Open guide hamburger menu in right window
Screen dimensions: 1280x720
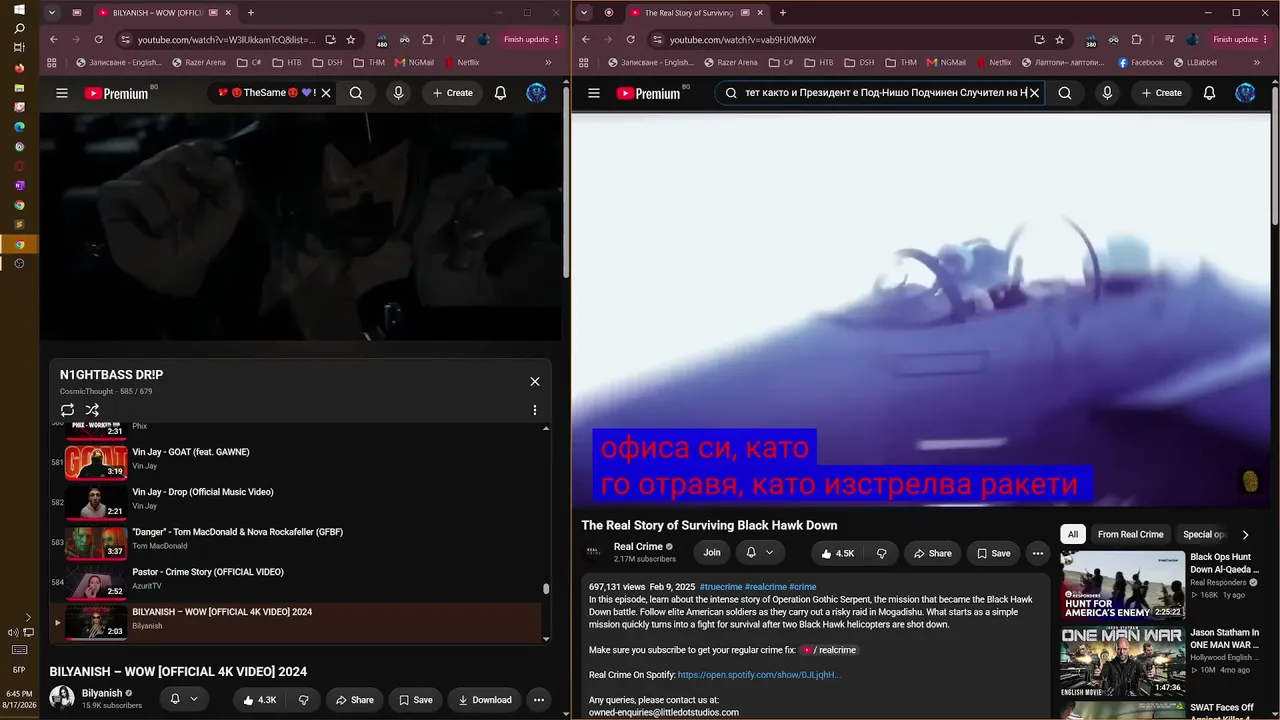[594, 93]
